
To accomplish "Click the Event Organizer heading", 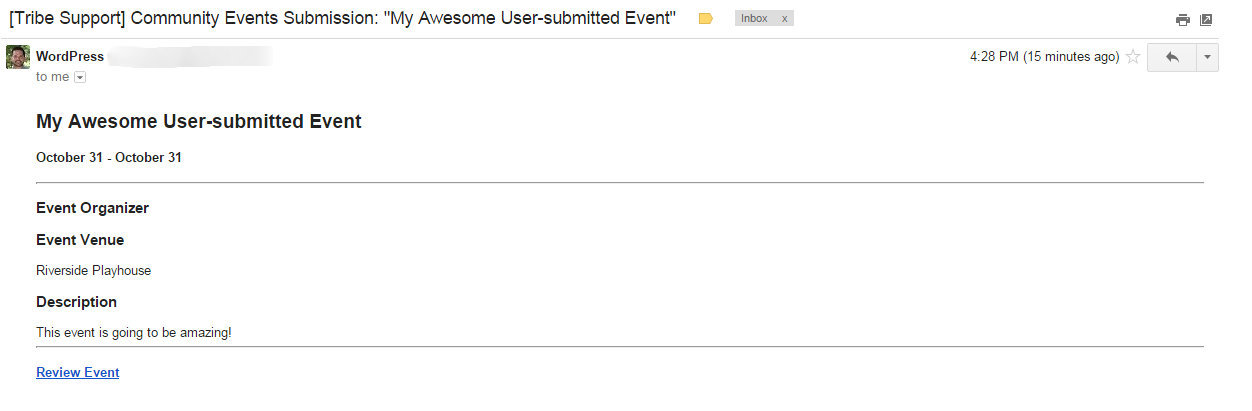I will pos(92,208).
